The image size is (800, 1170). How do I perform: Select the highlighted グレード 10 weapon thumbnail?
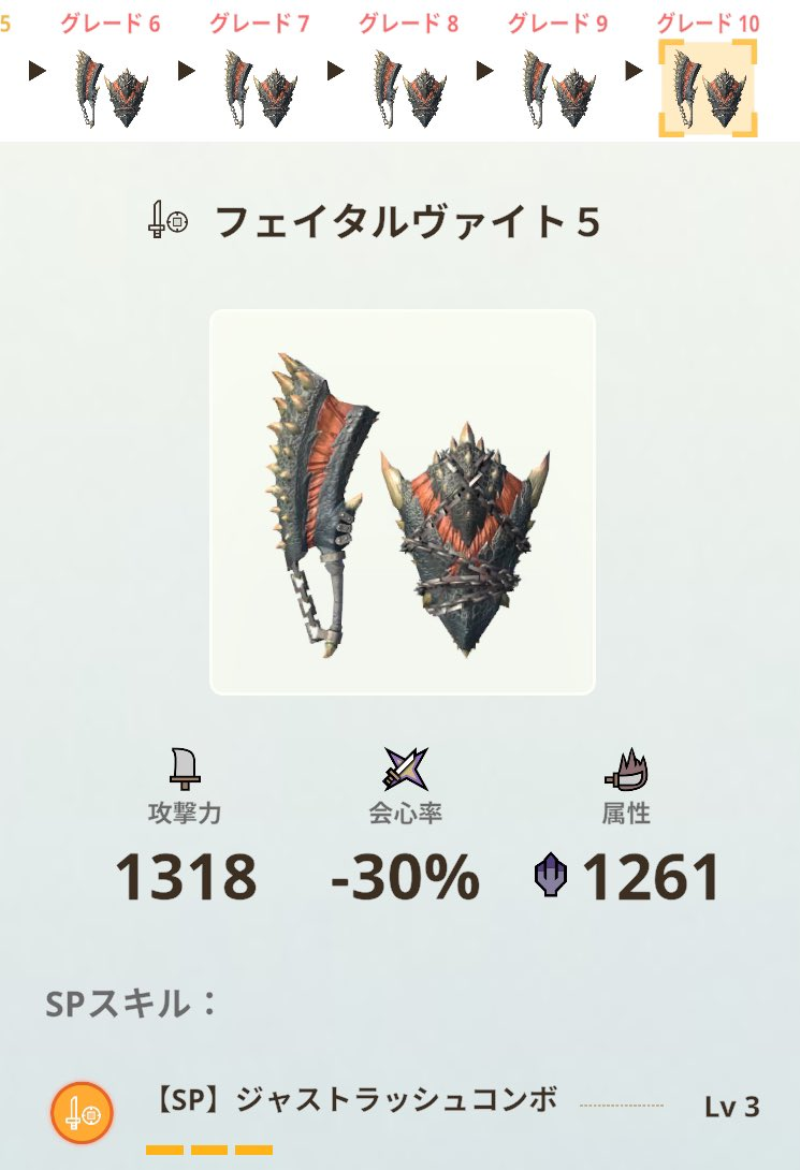(x=707, y=89)
